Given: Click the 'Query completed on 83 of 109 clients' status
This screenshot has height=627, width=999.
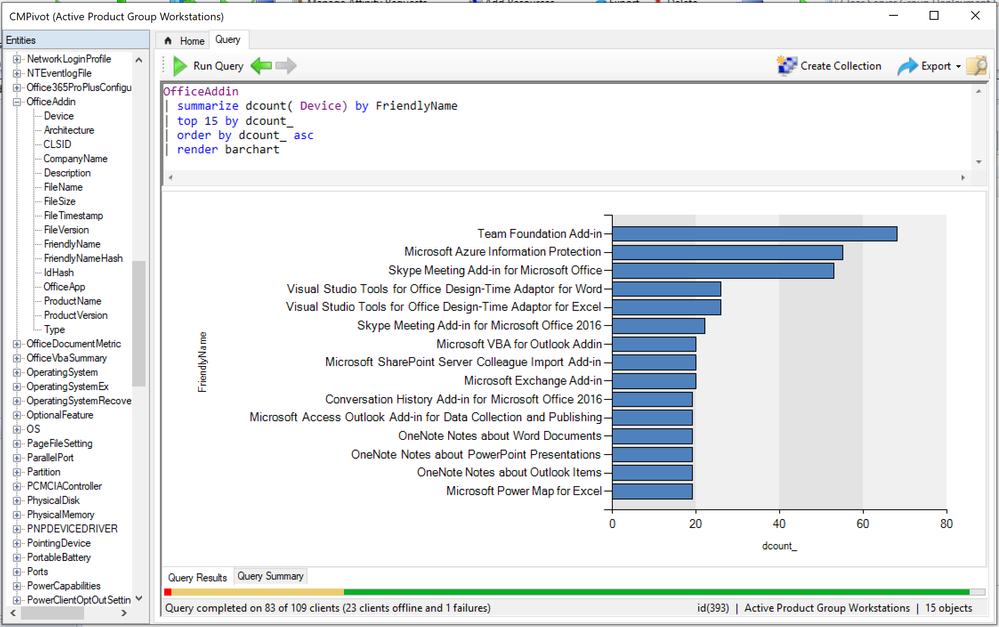Looking at the screenshot, I should pos(327,608).
